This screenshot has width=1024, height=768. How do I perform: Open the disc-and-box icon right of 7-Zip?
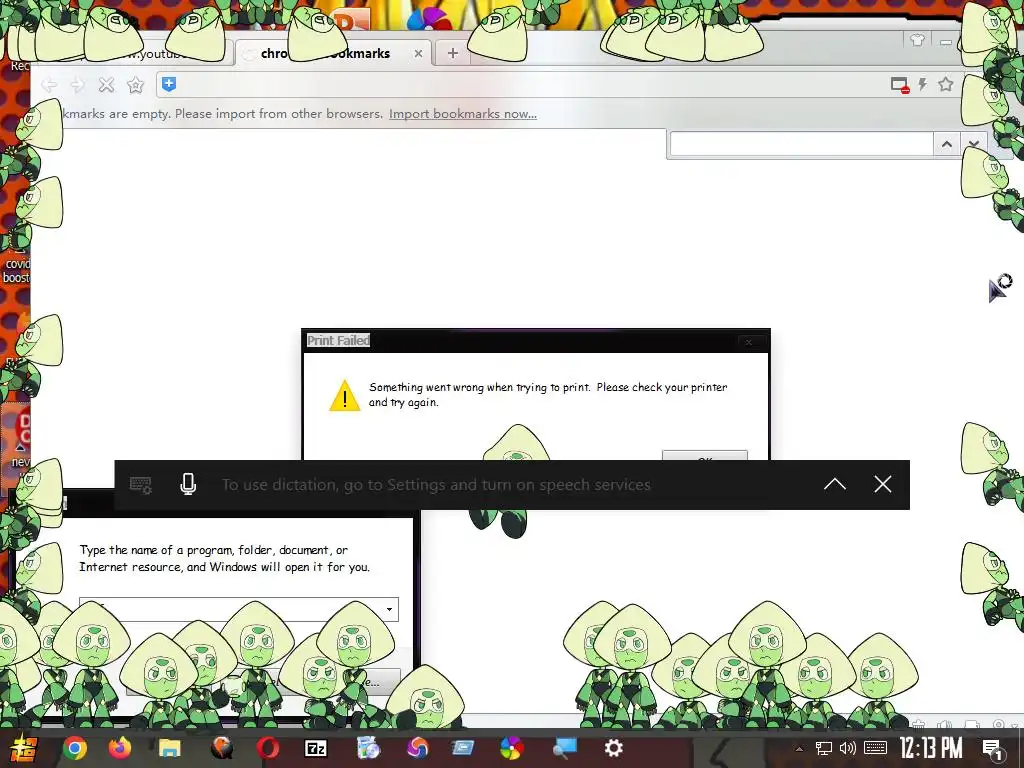point(368,748)
